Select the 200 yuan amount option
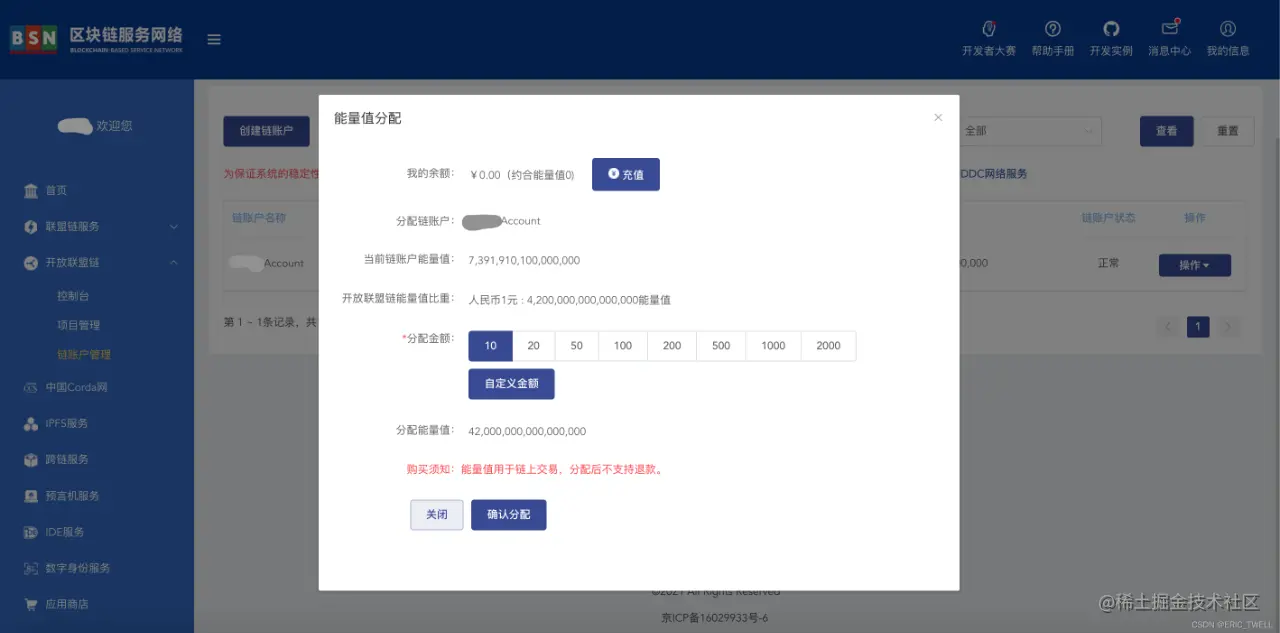The height and width of the screenshot is (633, 1280). (672, 346)
